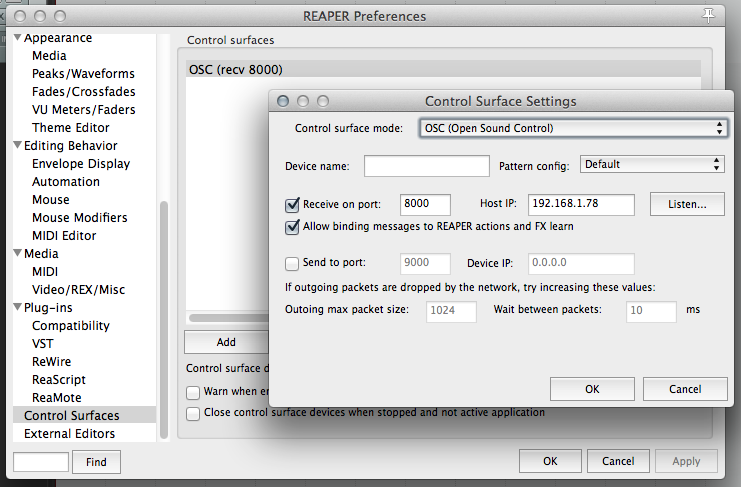This screenshot has height=487, width=741.
Task: Select the OSC (recv 8000) list entry
Action: pos(443,69)
